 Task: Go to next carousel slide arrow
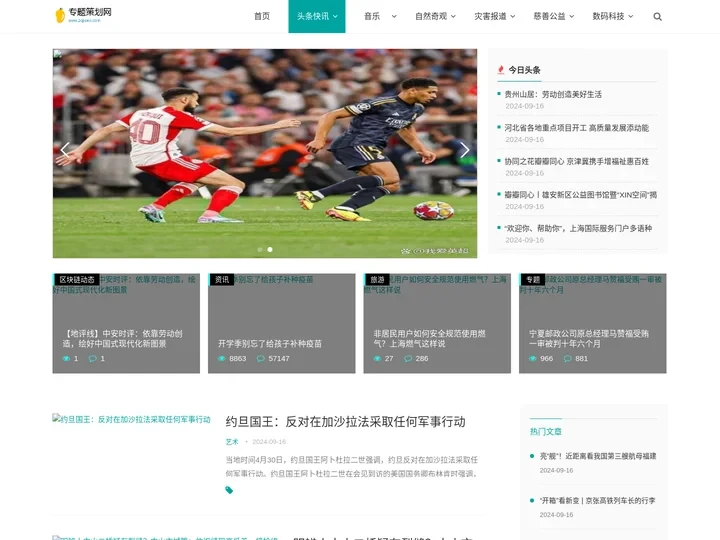click(465, 150)
